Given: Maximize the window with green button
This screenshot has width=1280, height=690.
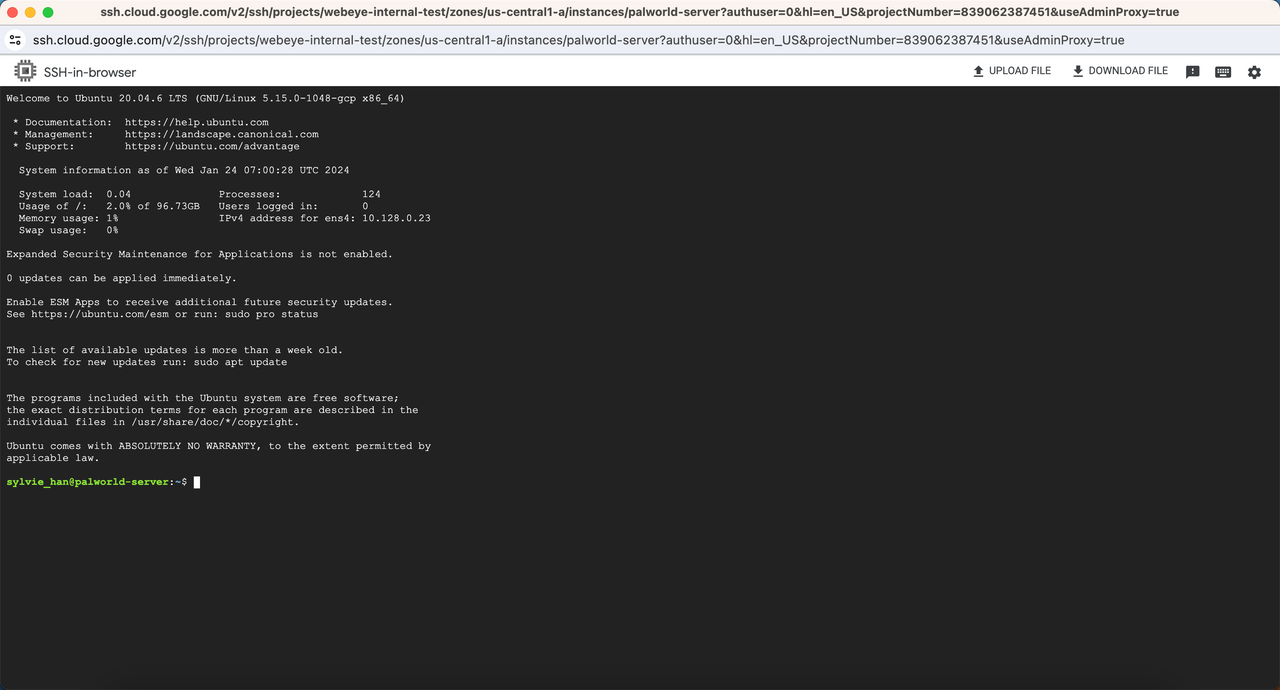Looking at the screenshot, I should tap(48, 12).
